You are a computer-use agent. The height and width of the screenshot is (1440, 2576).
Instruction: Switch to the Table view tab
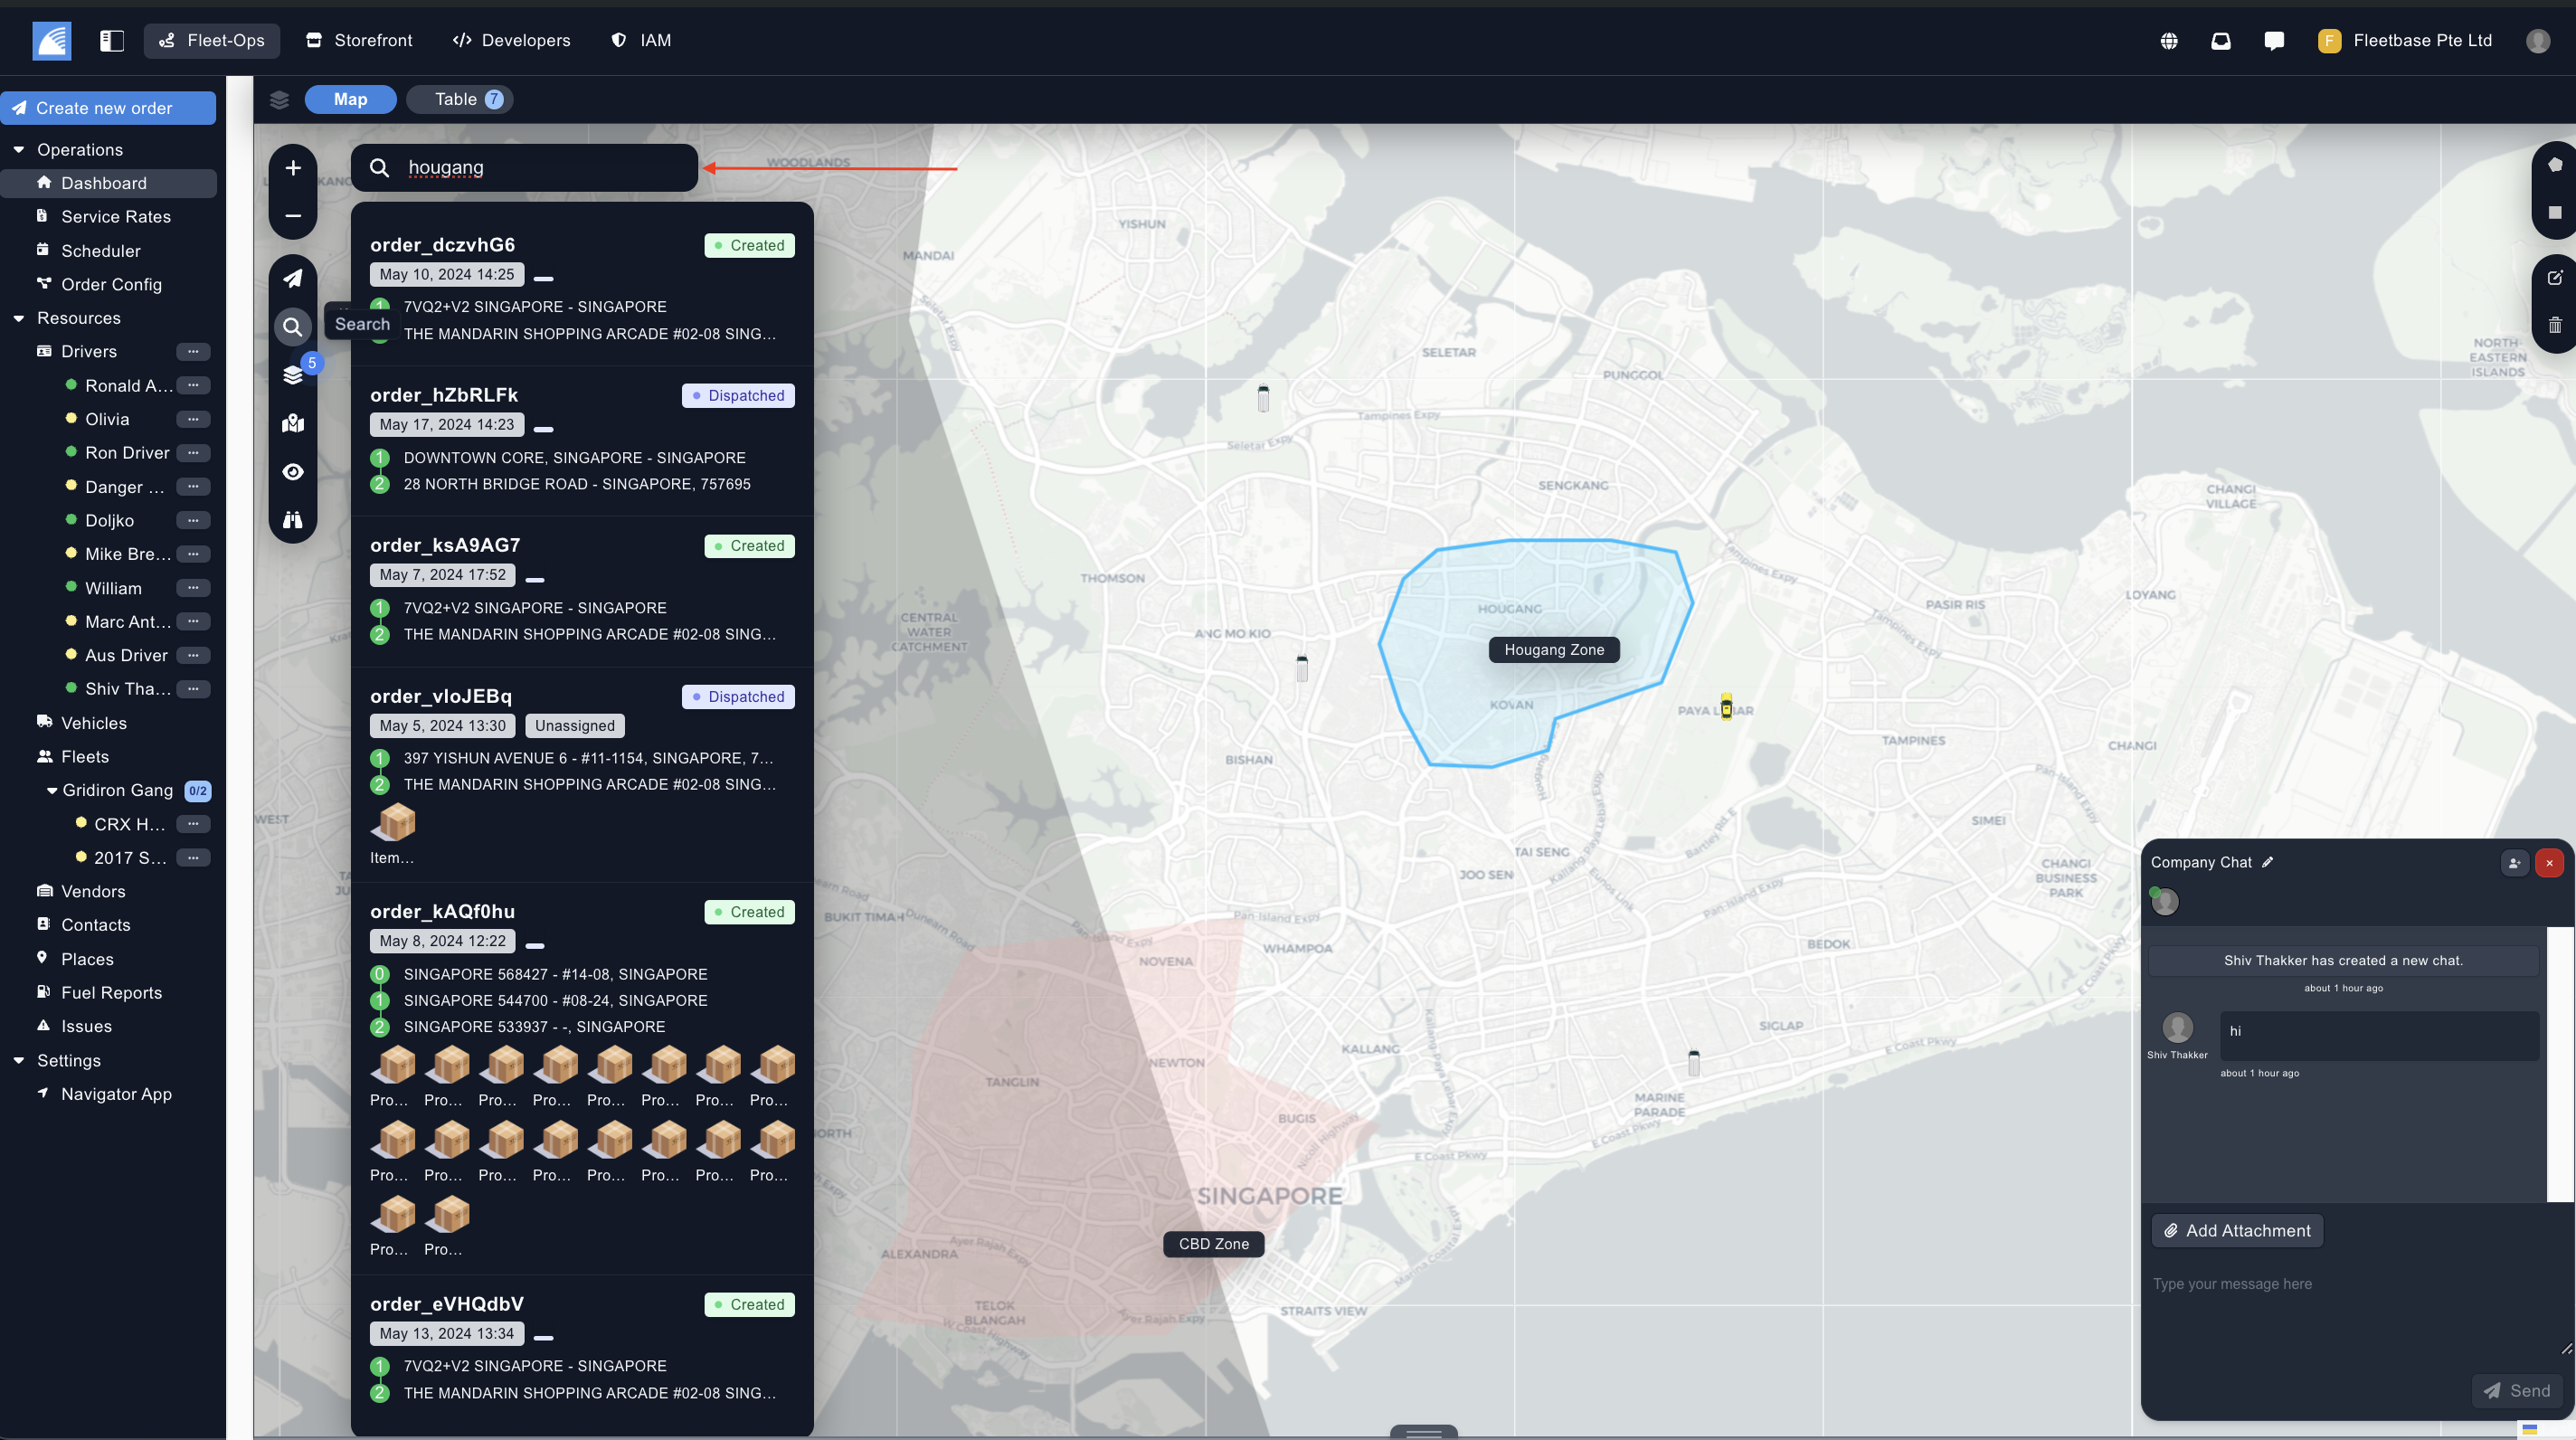coord(460,99)
